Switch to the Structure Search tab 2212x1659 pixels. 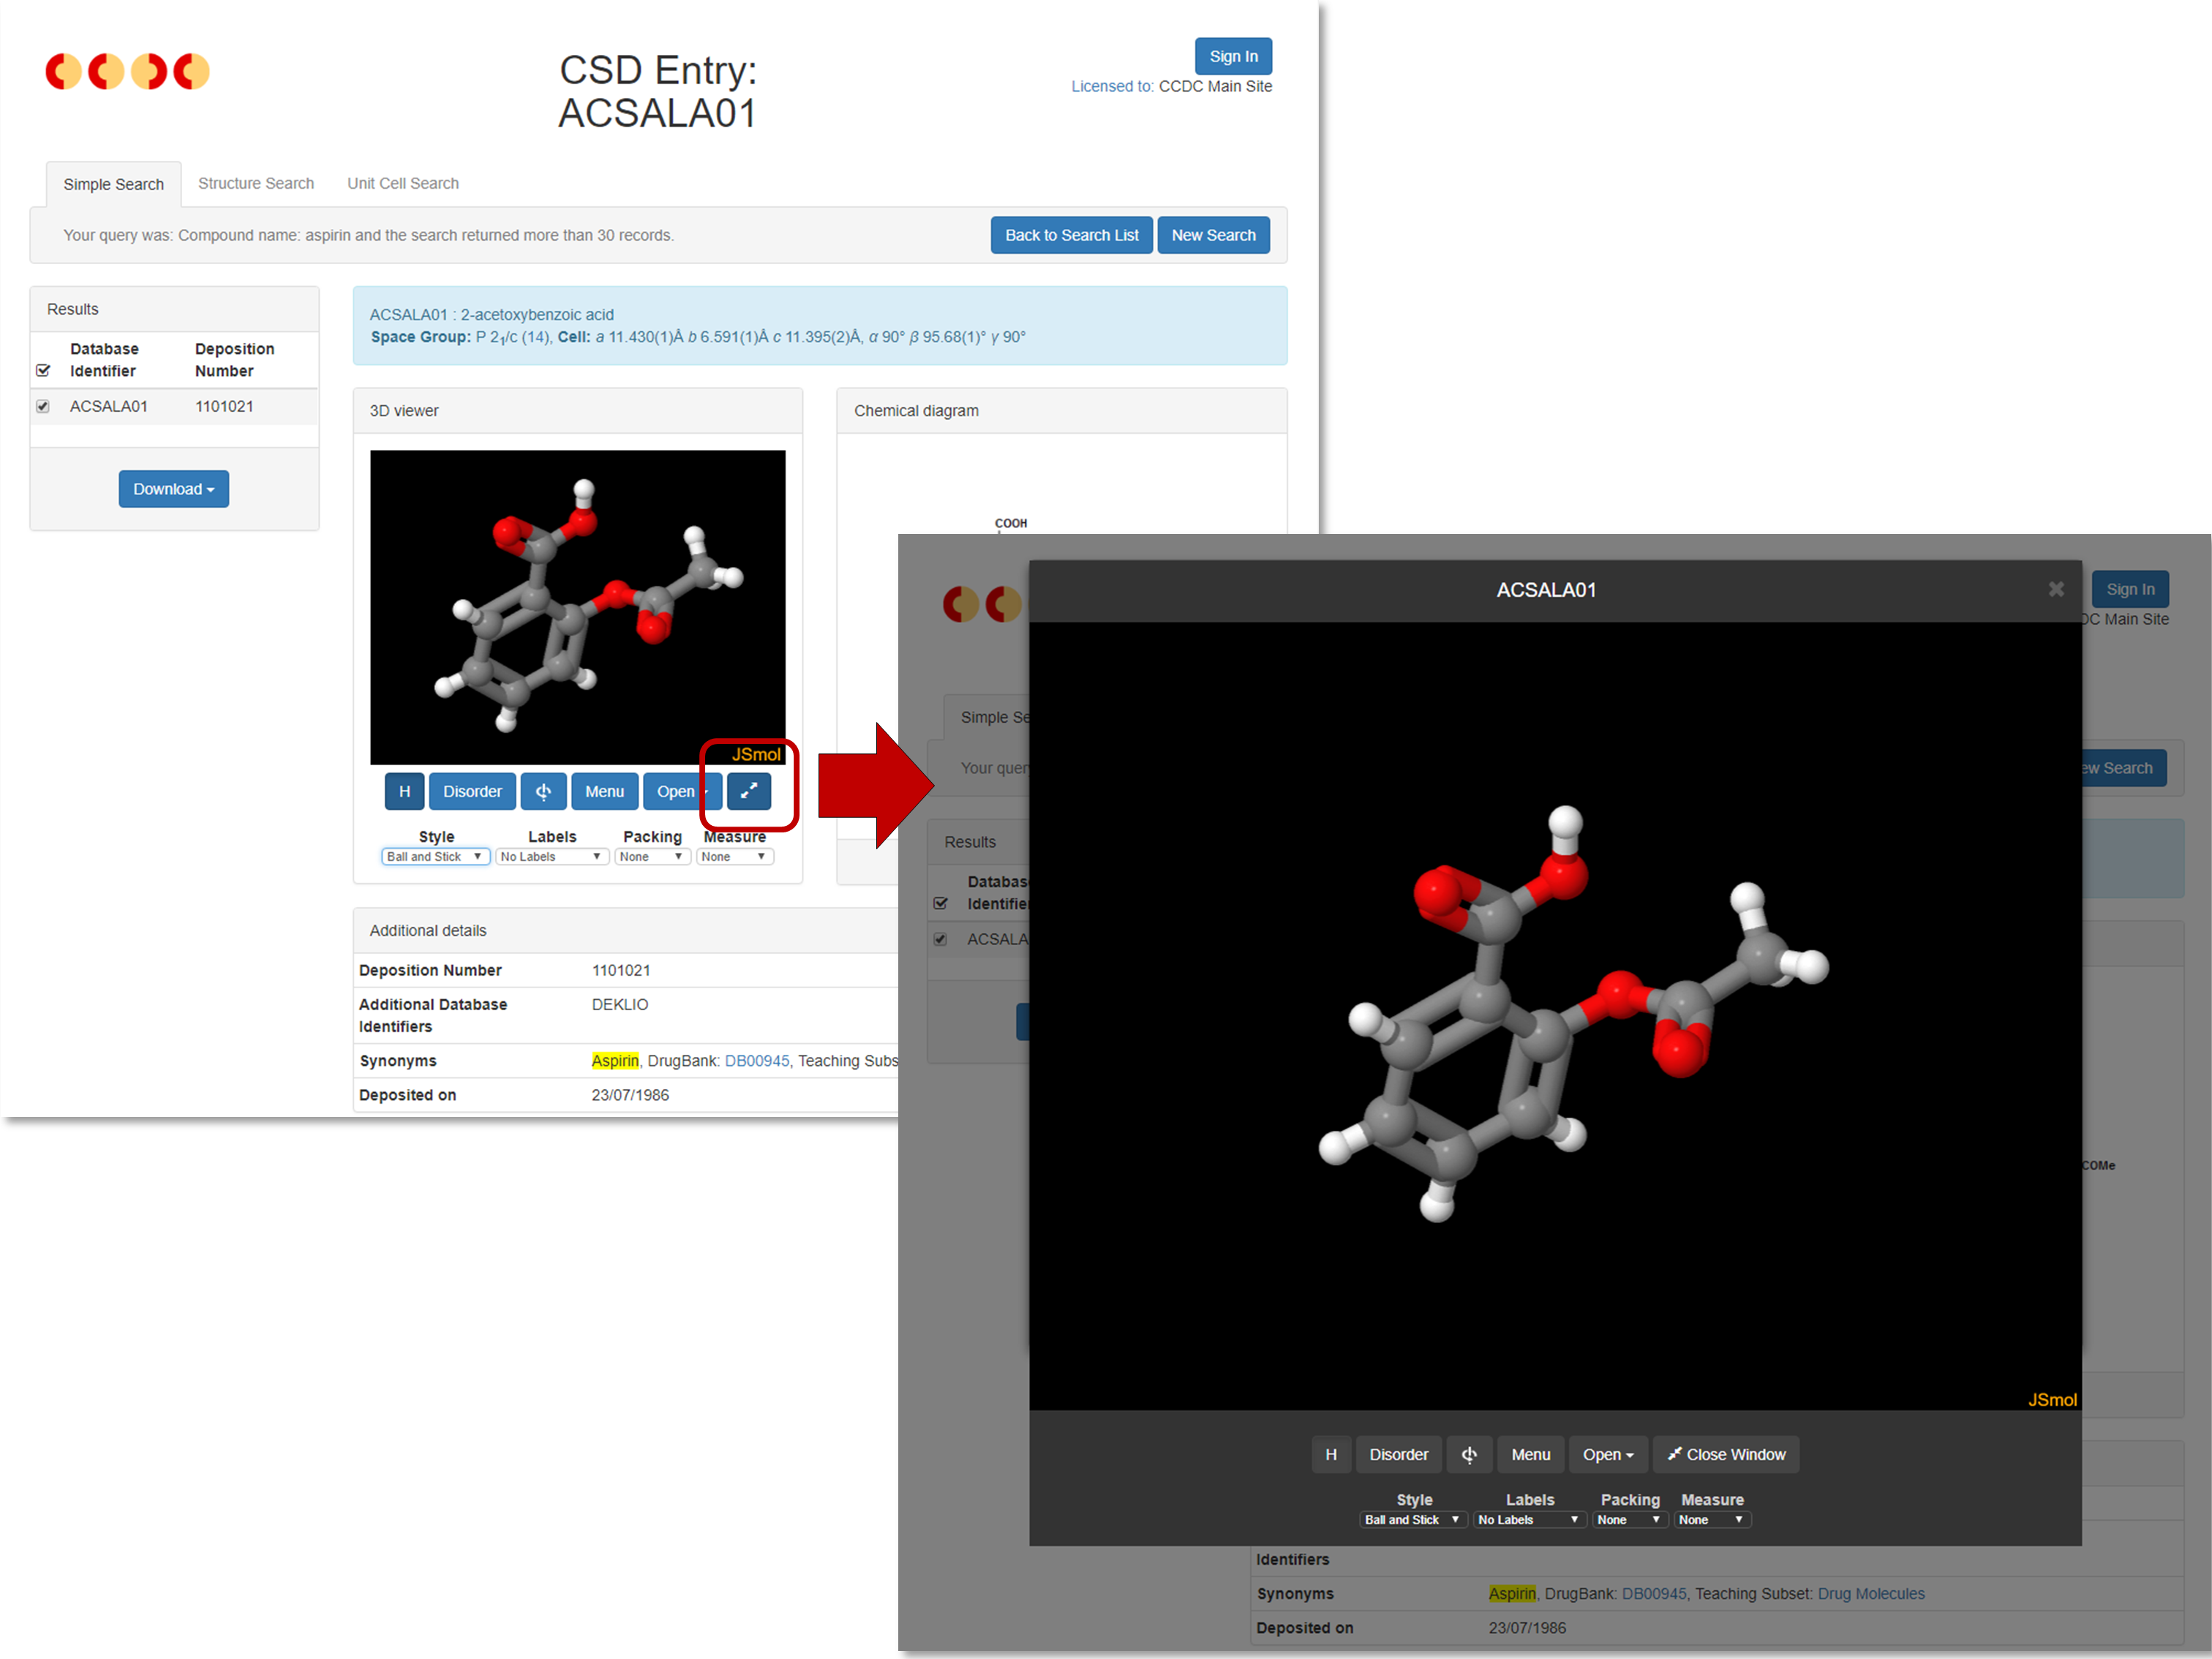[x=255, y=183]
